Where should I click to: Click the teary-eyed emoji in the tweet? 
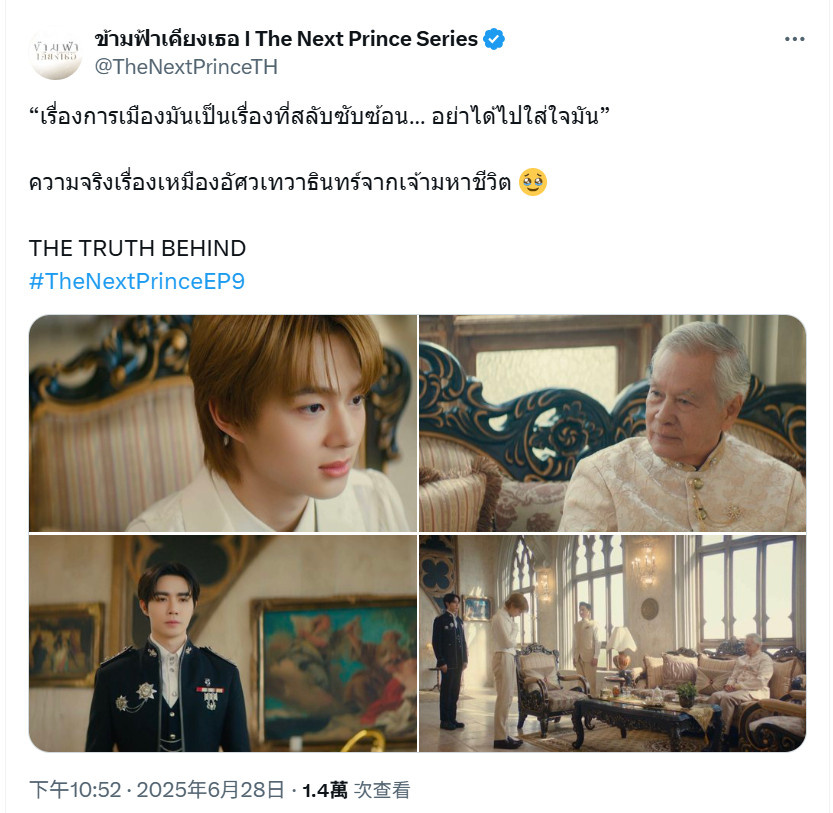[533, 182]
